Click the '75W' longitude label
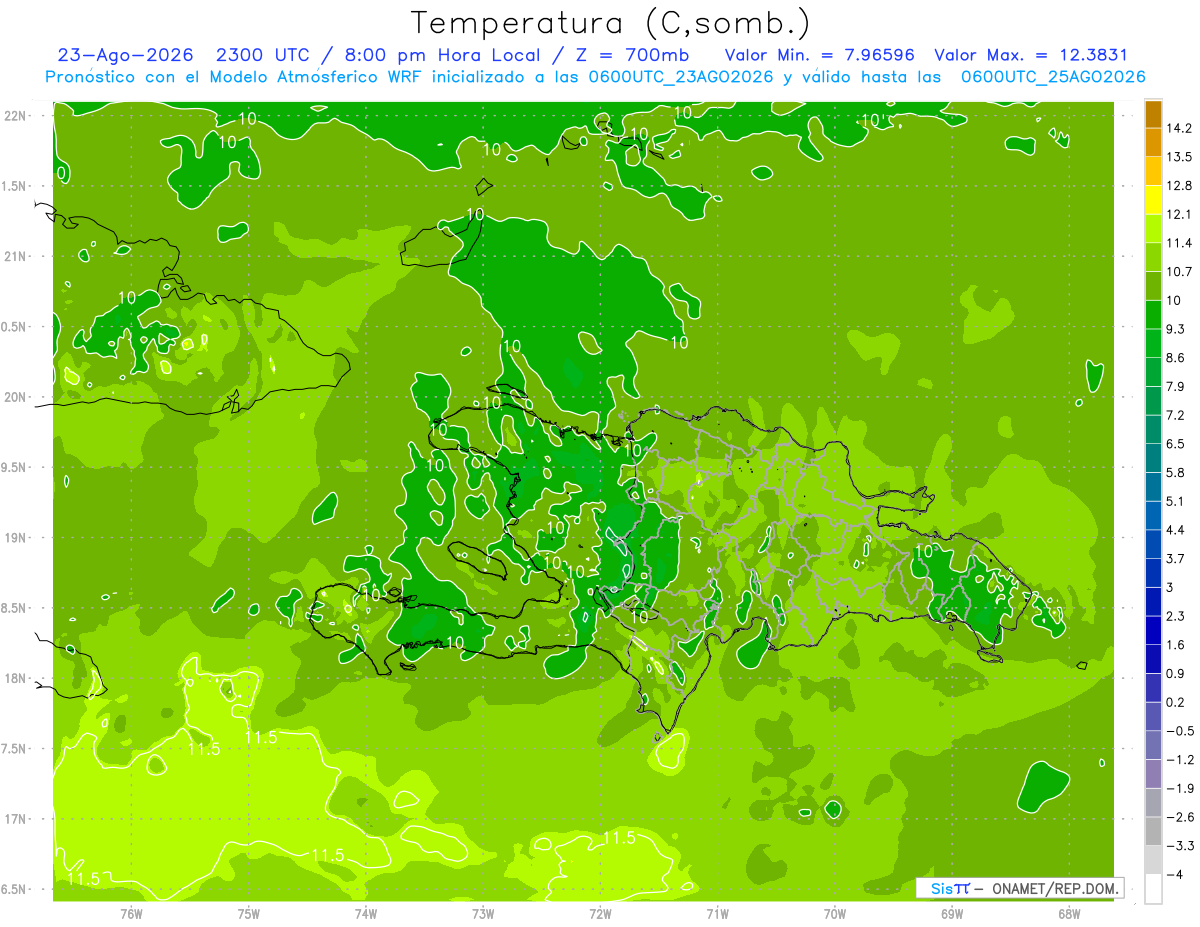Viewport: 1200px width, 927px height. coord(249,914)
